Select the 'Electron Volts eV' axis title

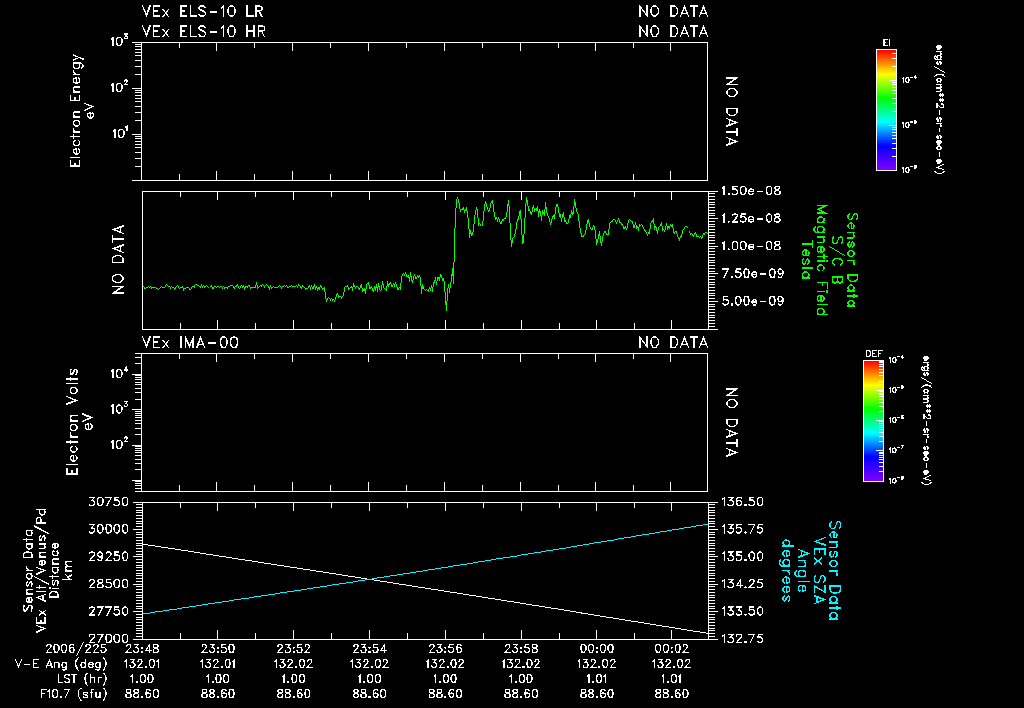(x=78, y=422)
